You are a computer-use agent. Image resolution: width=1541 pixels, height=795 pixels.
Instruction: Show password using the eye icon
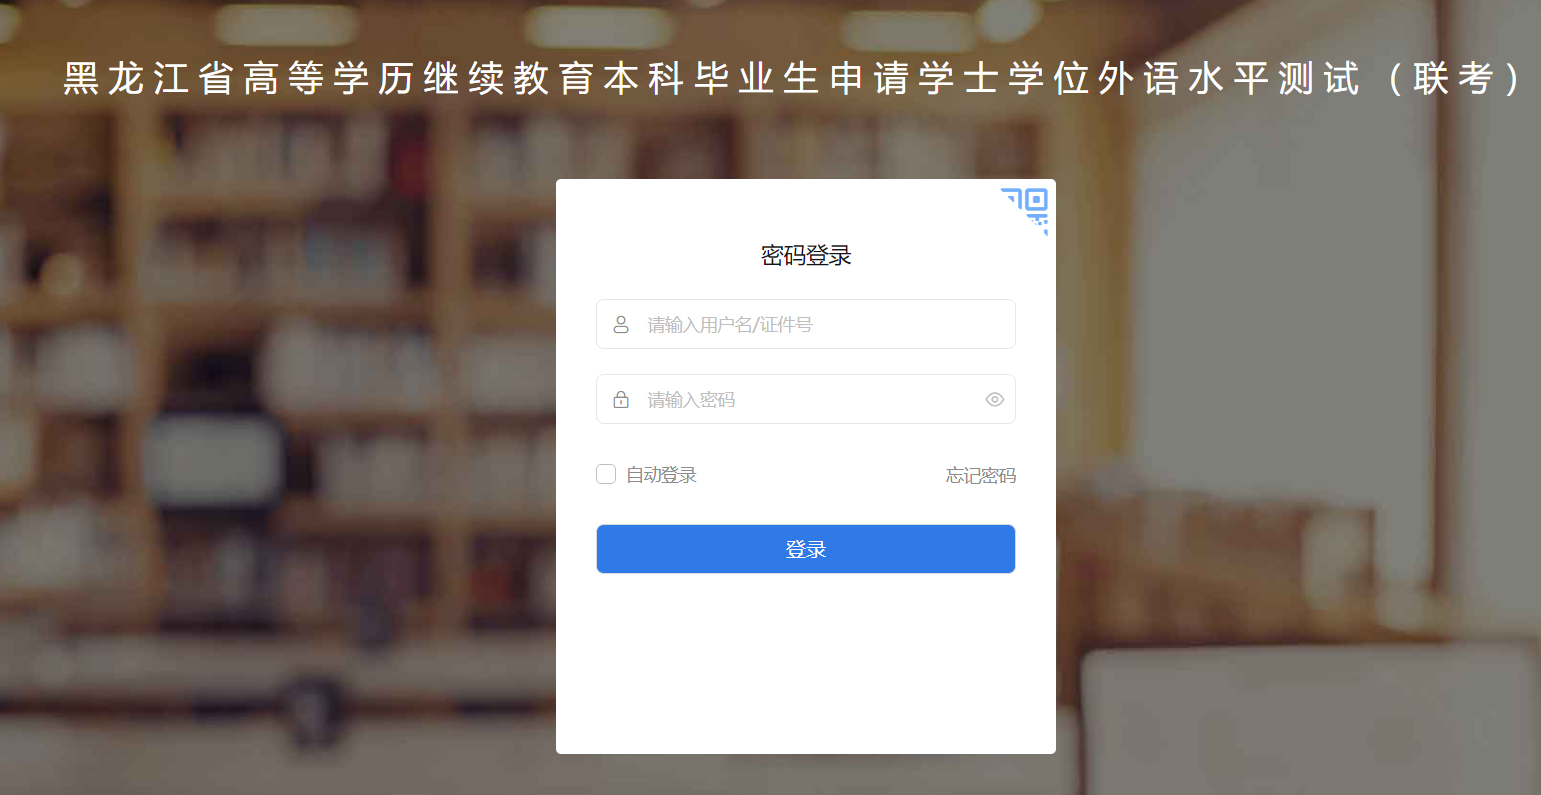tap(994, 400)
